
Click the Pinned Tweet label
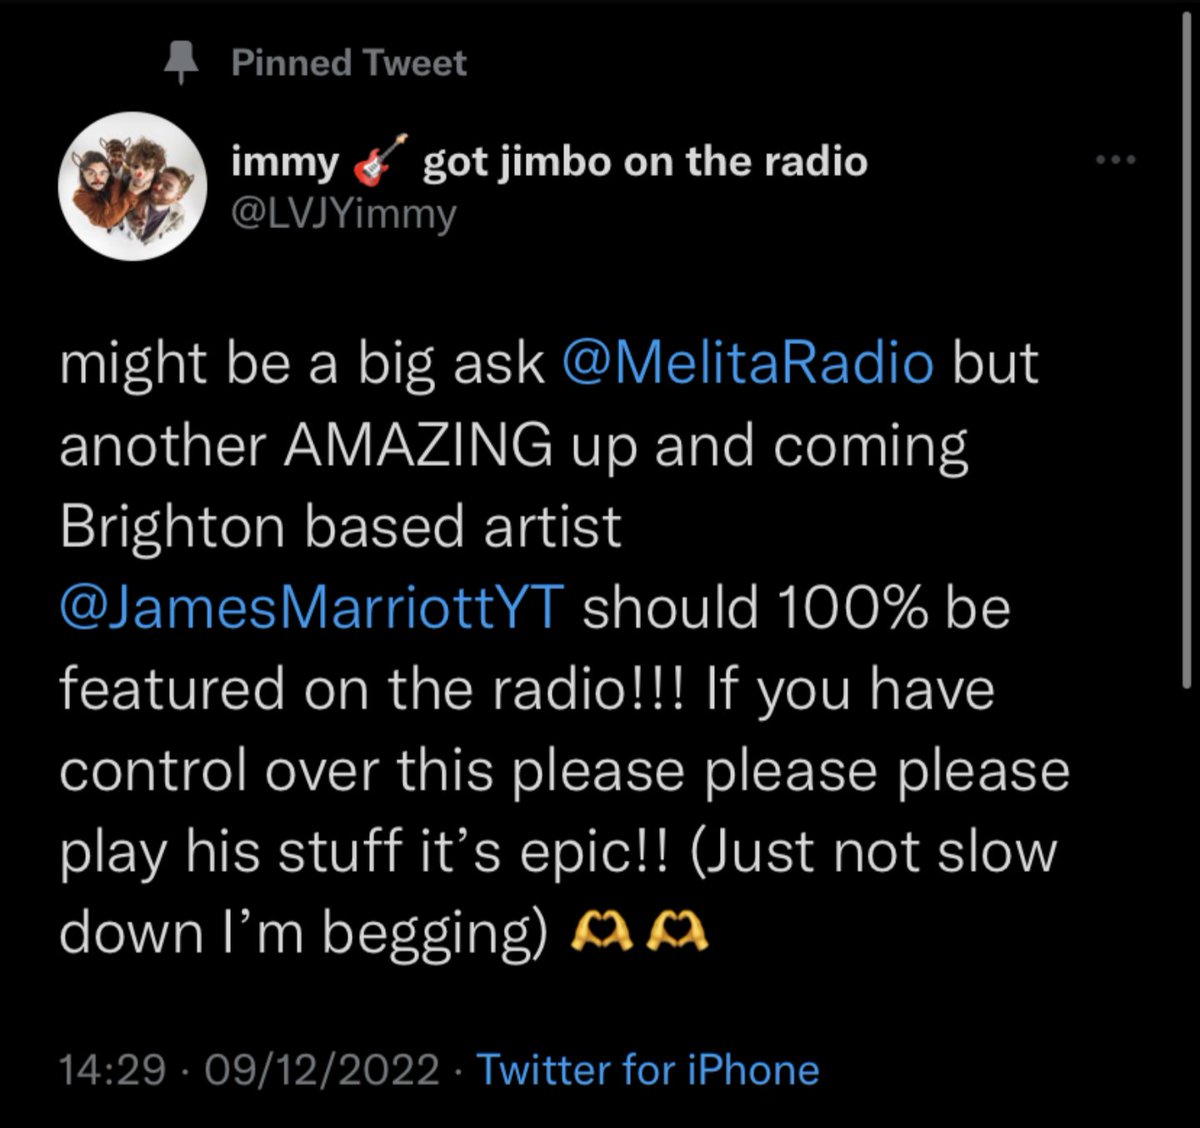pyautogui.click(x=348, y=63)
